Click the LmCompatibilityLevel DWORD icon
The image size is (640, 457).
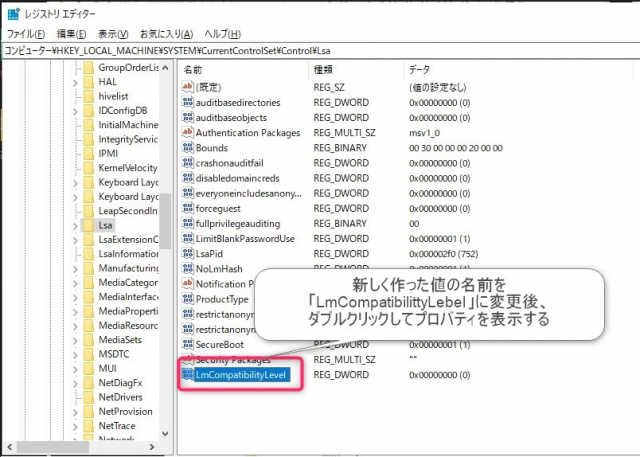(187, 375)
